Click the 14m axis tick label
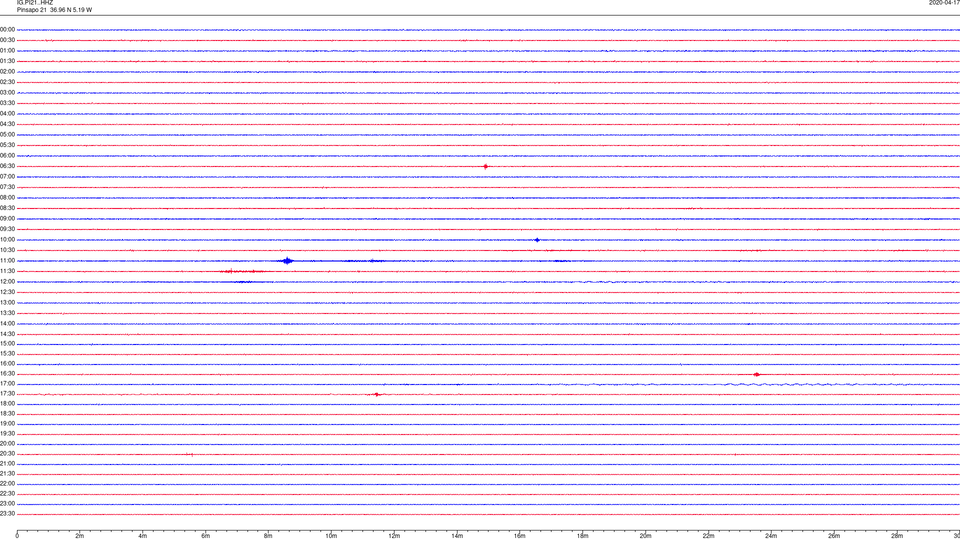 coord(457,536)
